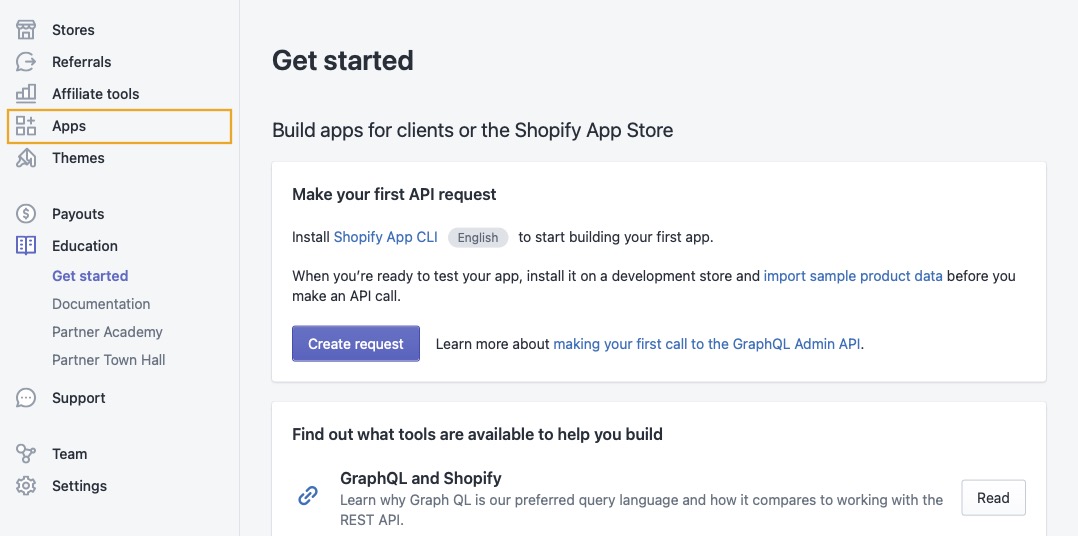Image resolution: width=1078 pixels, height=536 pixels.
Task: Click the Payouts dollar icon
Action: point(26,214)
